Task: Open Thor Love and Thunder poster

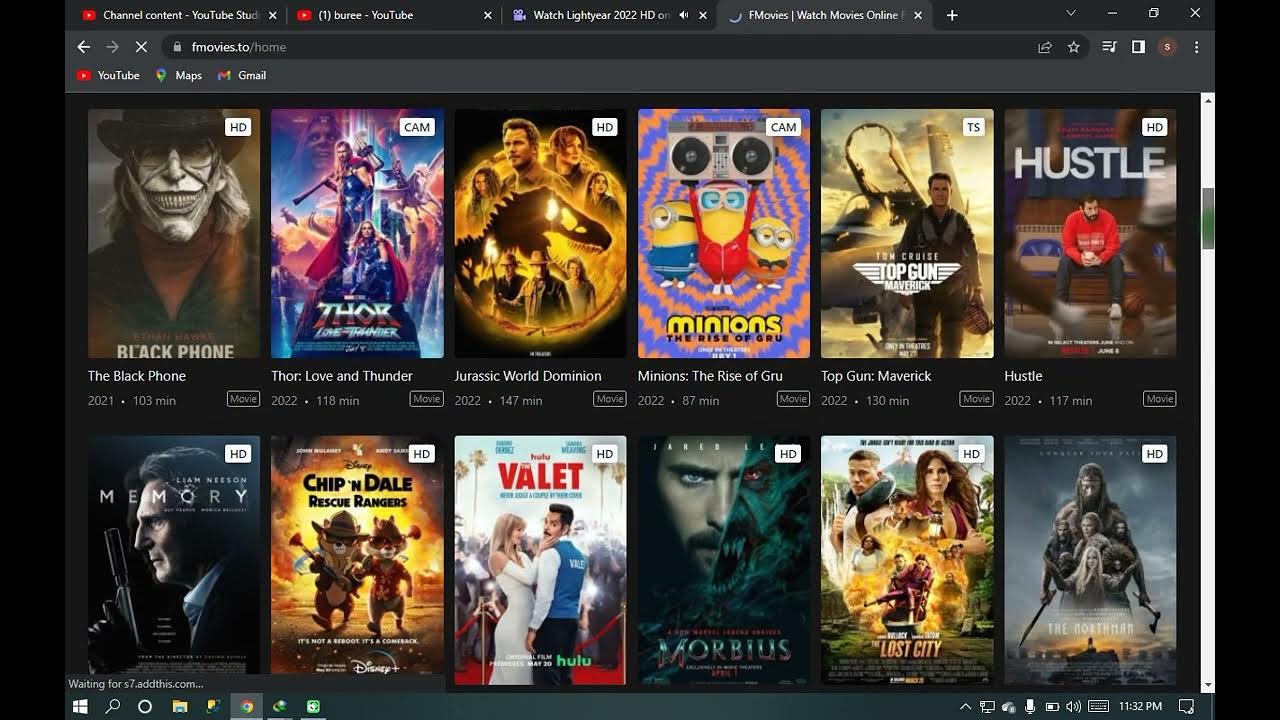Action: point(357,233)
